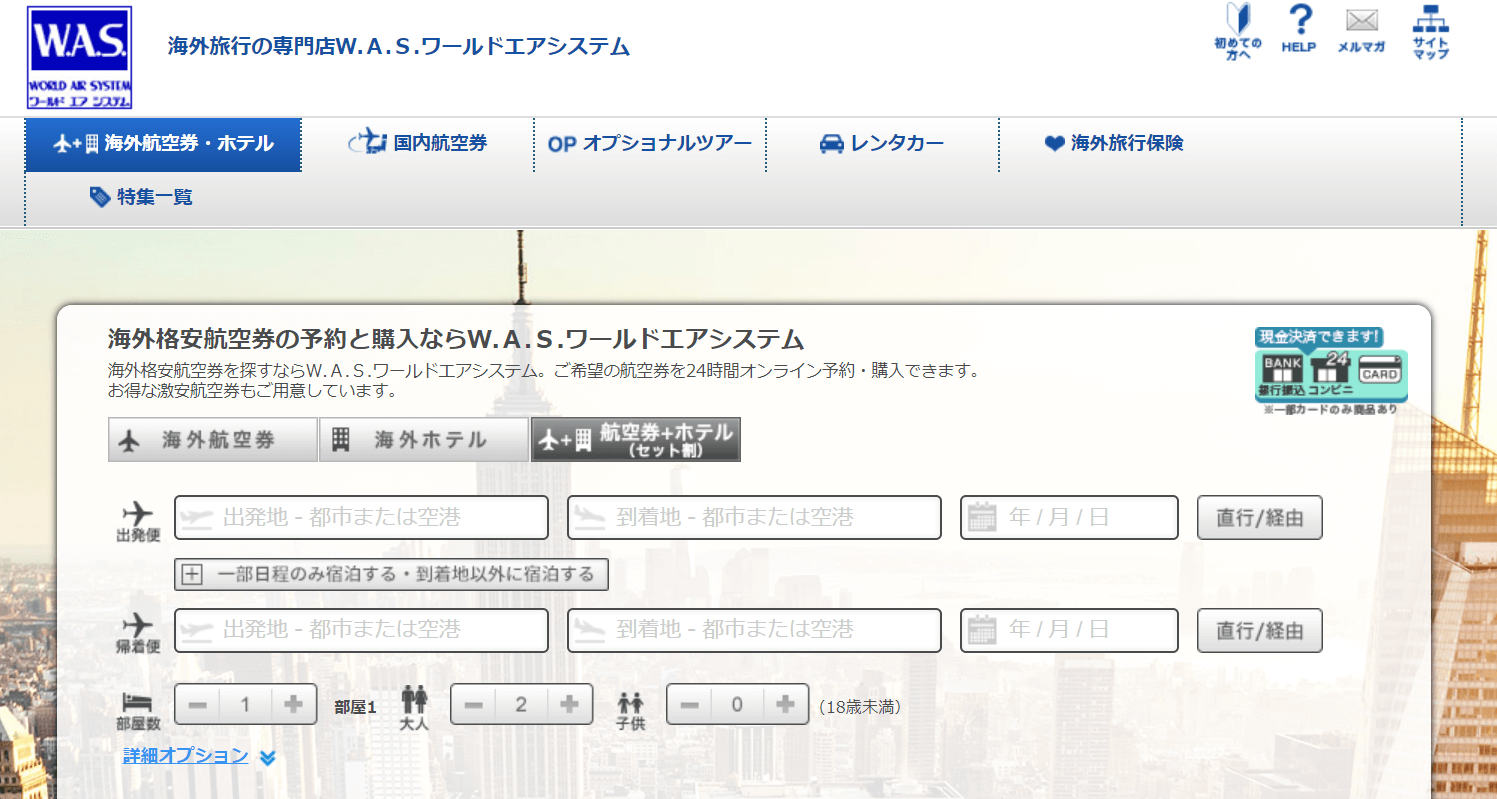Click 直行/経由 button for 帰着便
Viewport: 1497px width, 799px height.
pos(1260,631)
